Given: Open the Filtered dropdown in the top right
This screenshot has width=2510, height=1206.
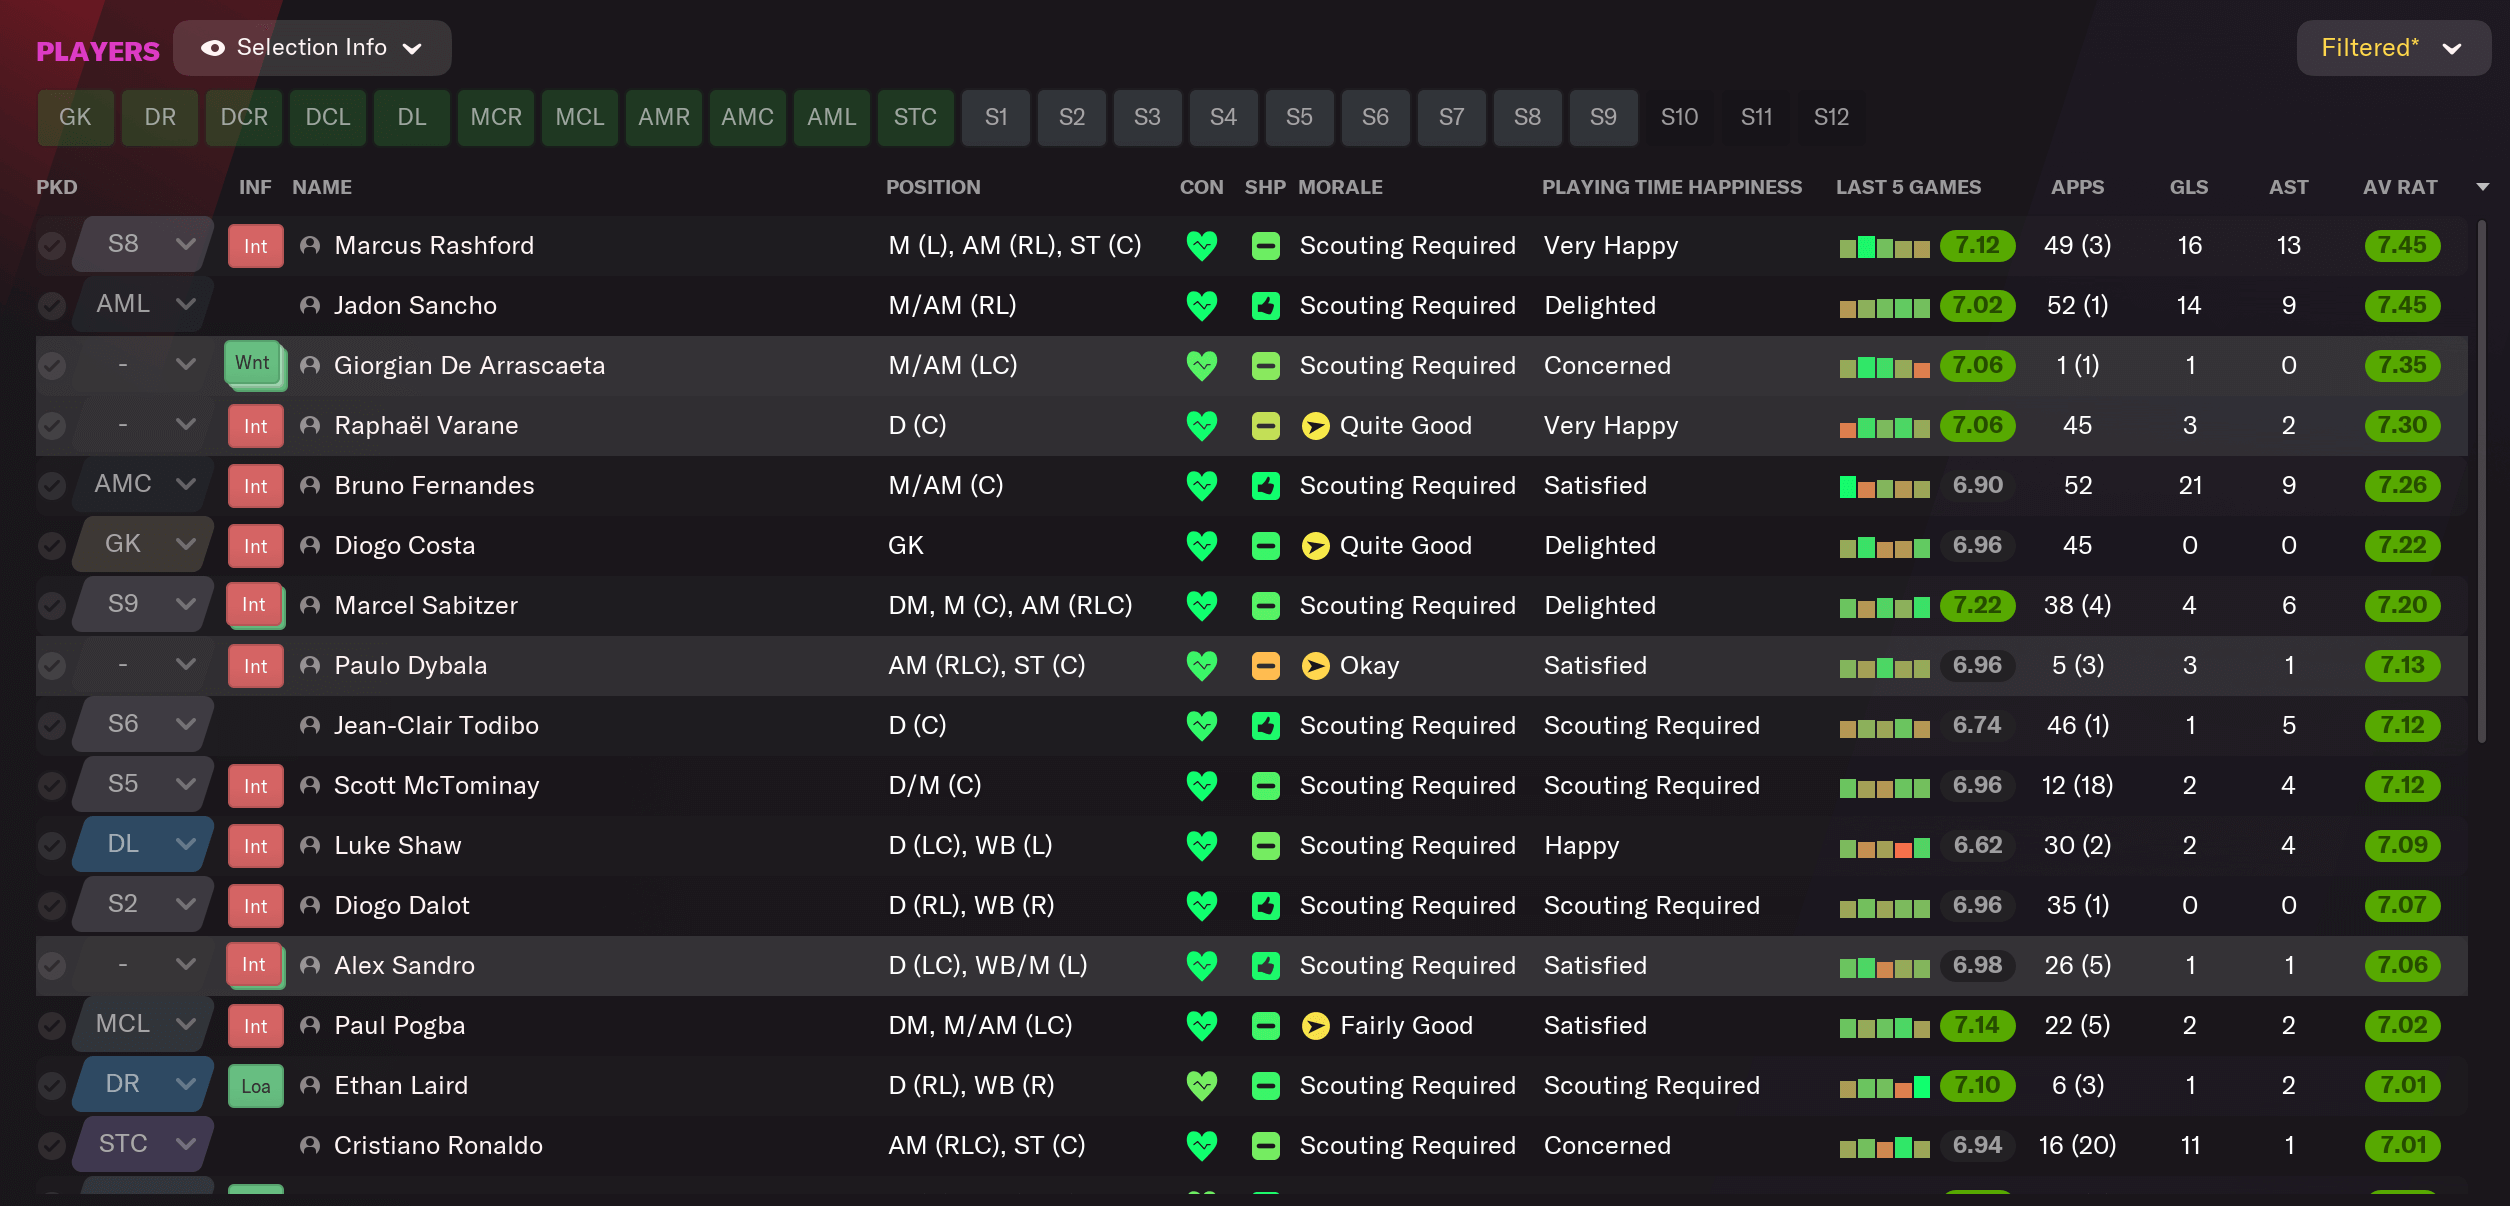Looking at the screenshot, I should point(2392,47).
